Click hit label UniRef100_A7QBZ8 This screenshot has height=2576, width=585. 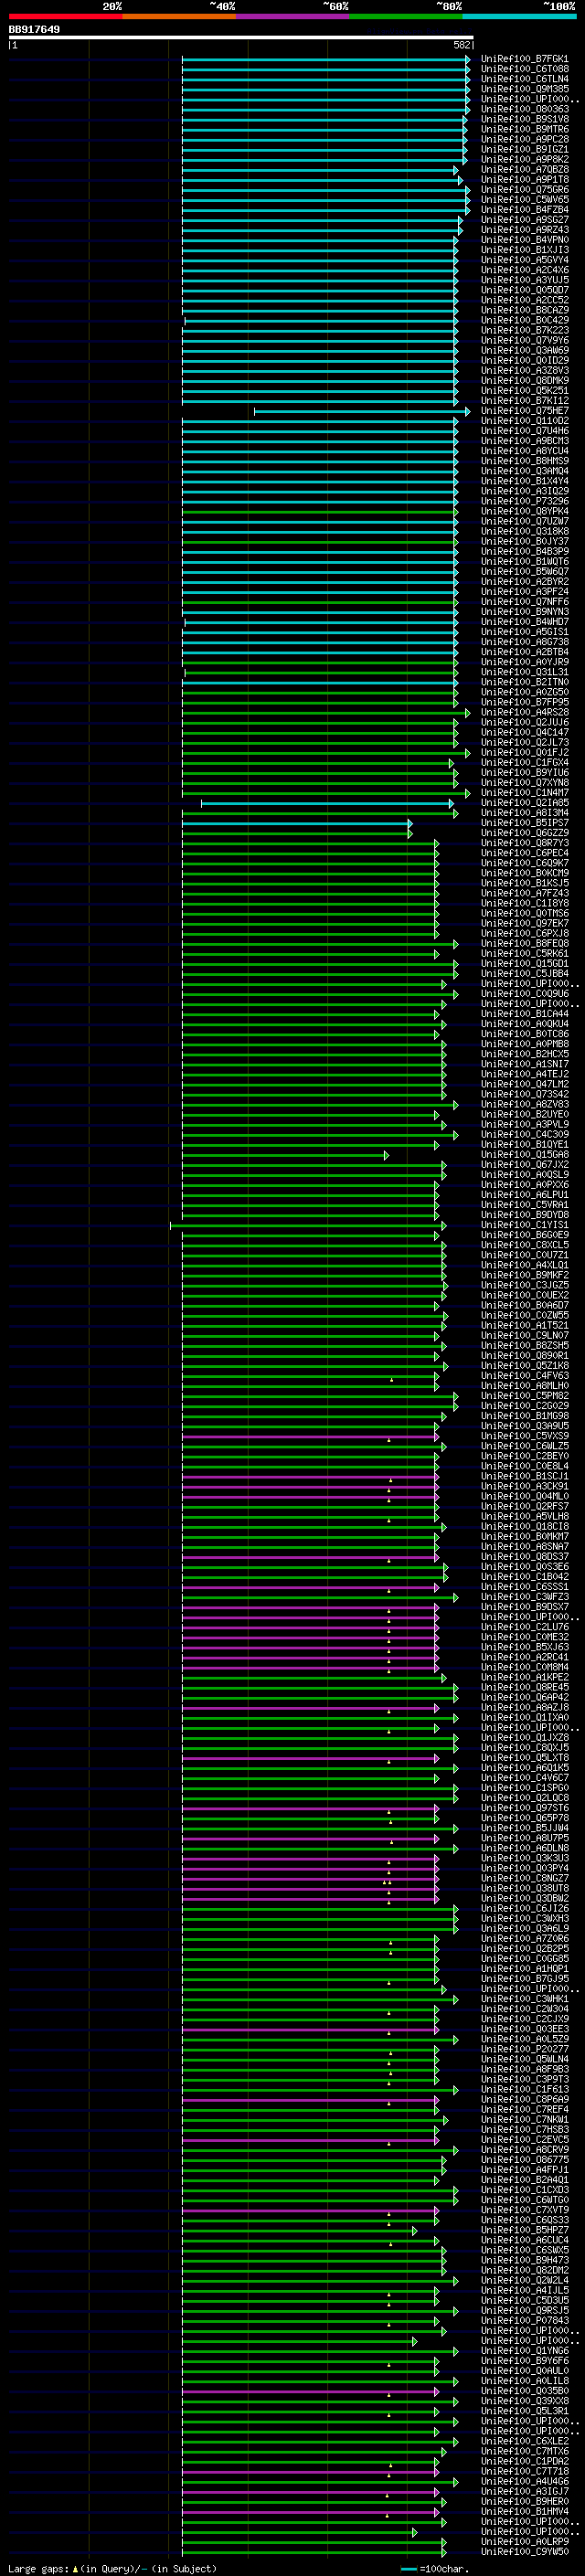[525, 169]
